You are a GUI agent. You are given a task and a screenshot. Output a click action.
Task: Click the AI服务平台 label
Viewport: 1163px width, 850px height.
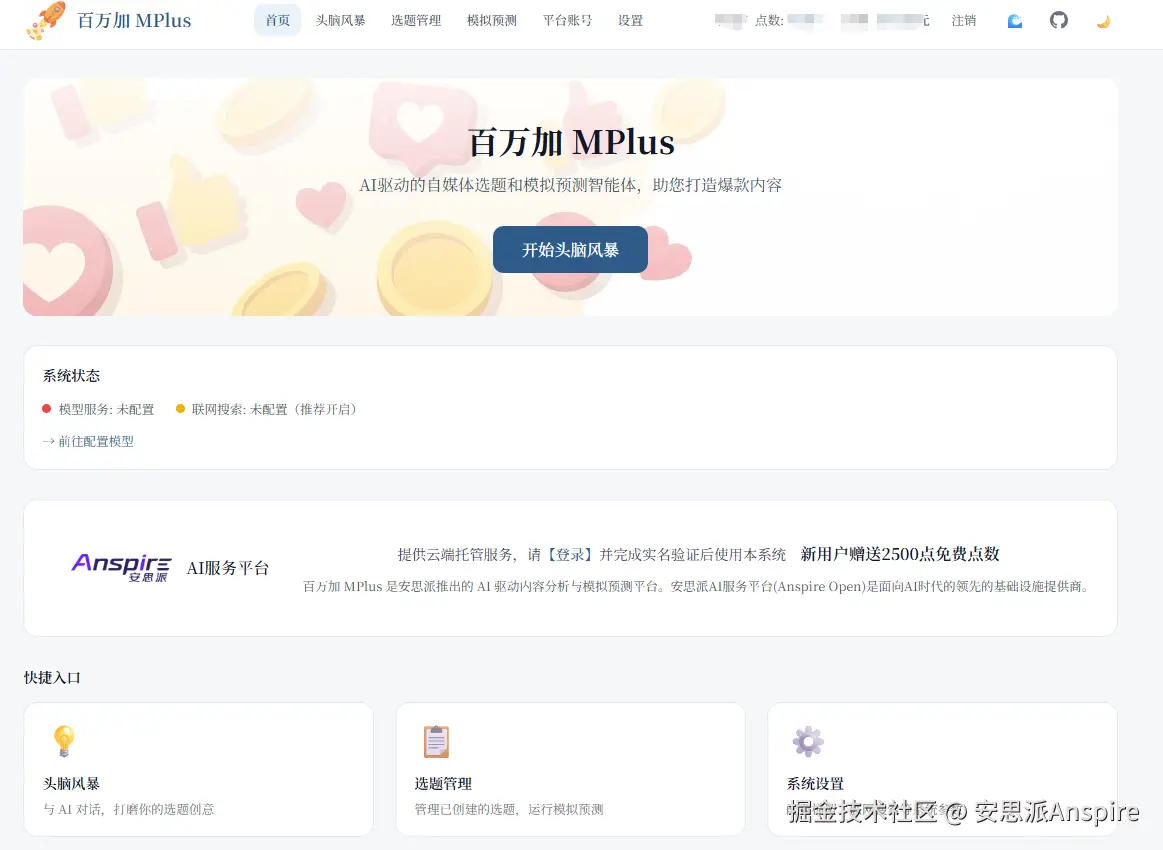pyautogui.click(x=228, y=568)
